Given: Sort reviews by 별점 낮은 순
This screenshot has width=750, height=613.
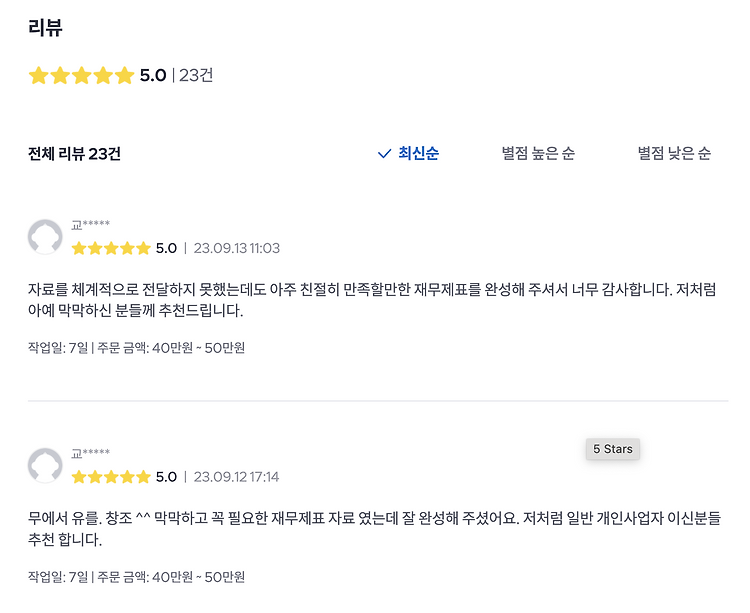Looking at the screenshot, I should [x=674, y=154].
